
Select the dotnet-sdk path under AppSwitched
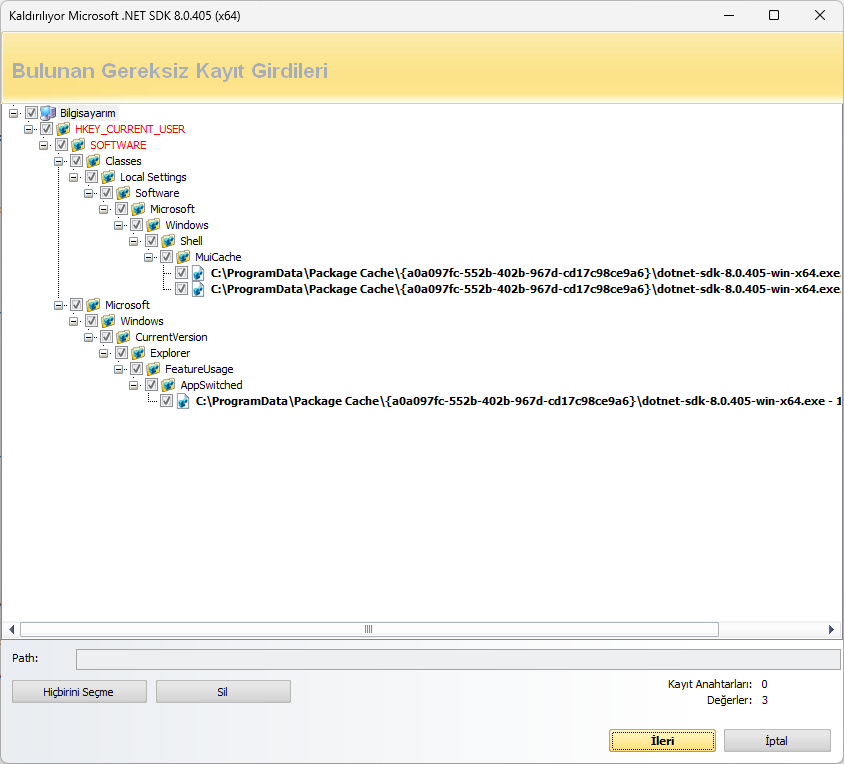click(518, 401)
